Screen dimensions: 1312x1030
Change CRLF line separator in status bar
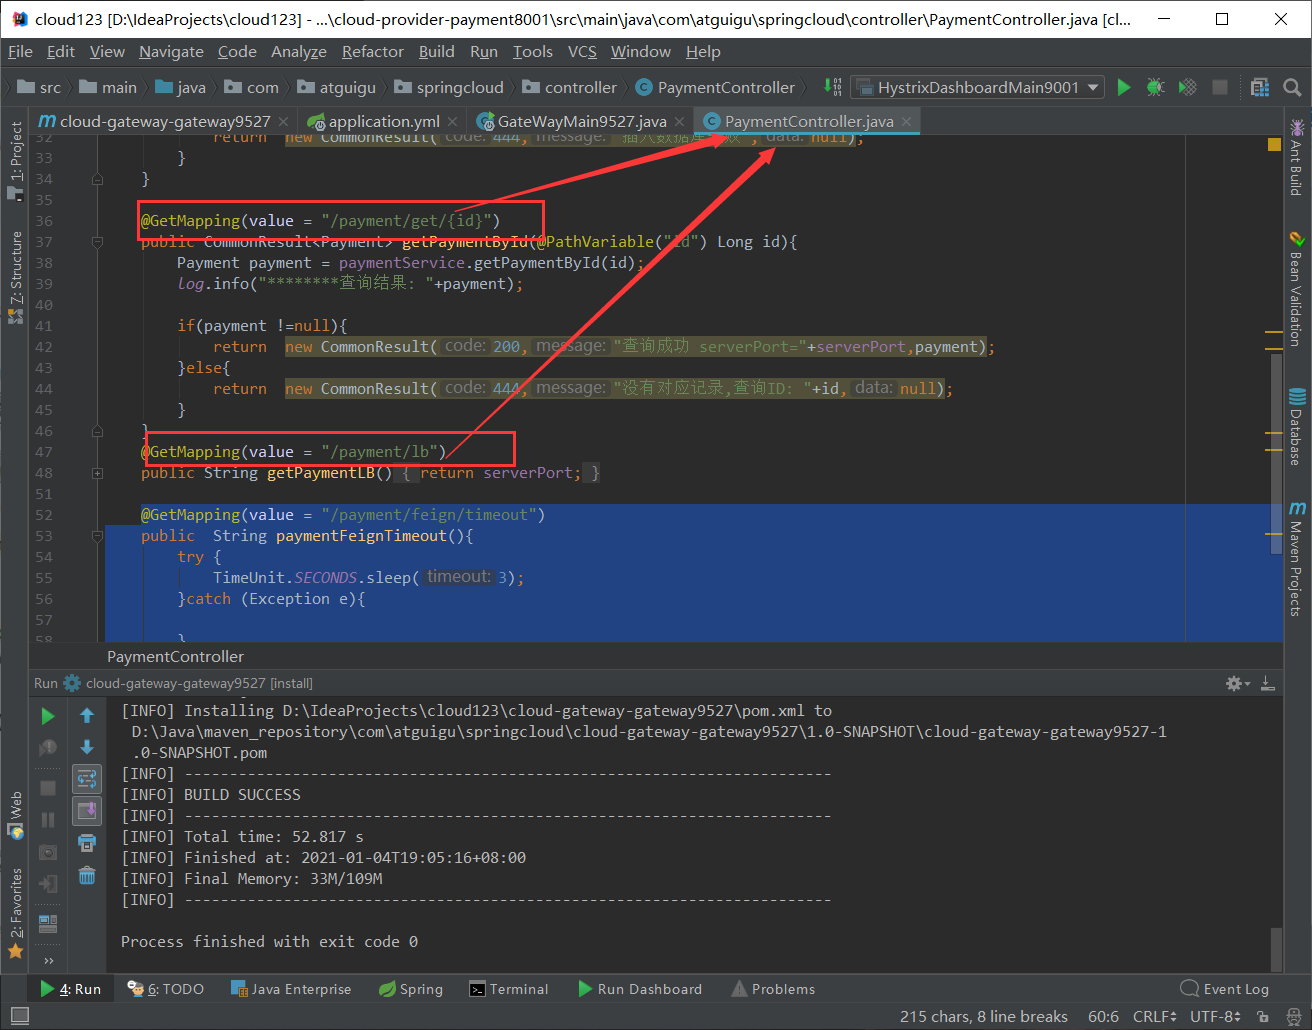click(1156, 1016)
